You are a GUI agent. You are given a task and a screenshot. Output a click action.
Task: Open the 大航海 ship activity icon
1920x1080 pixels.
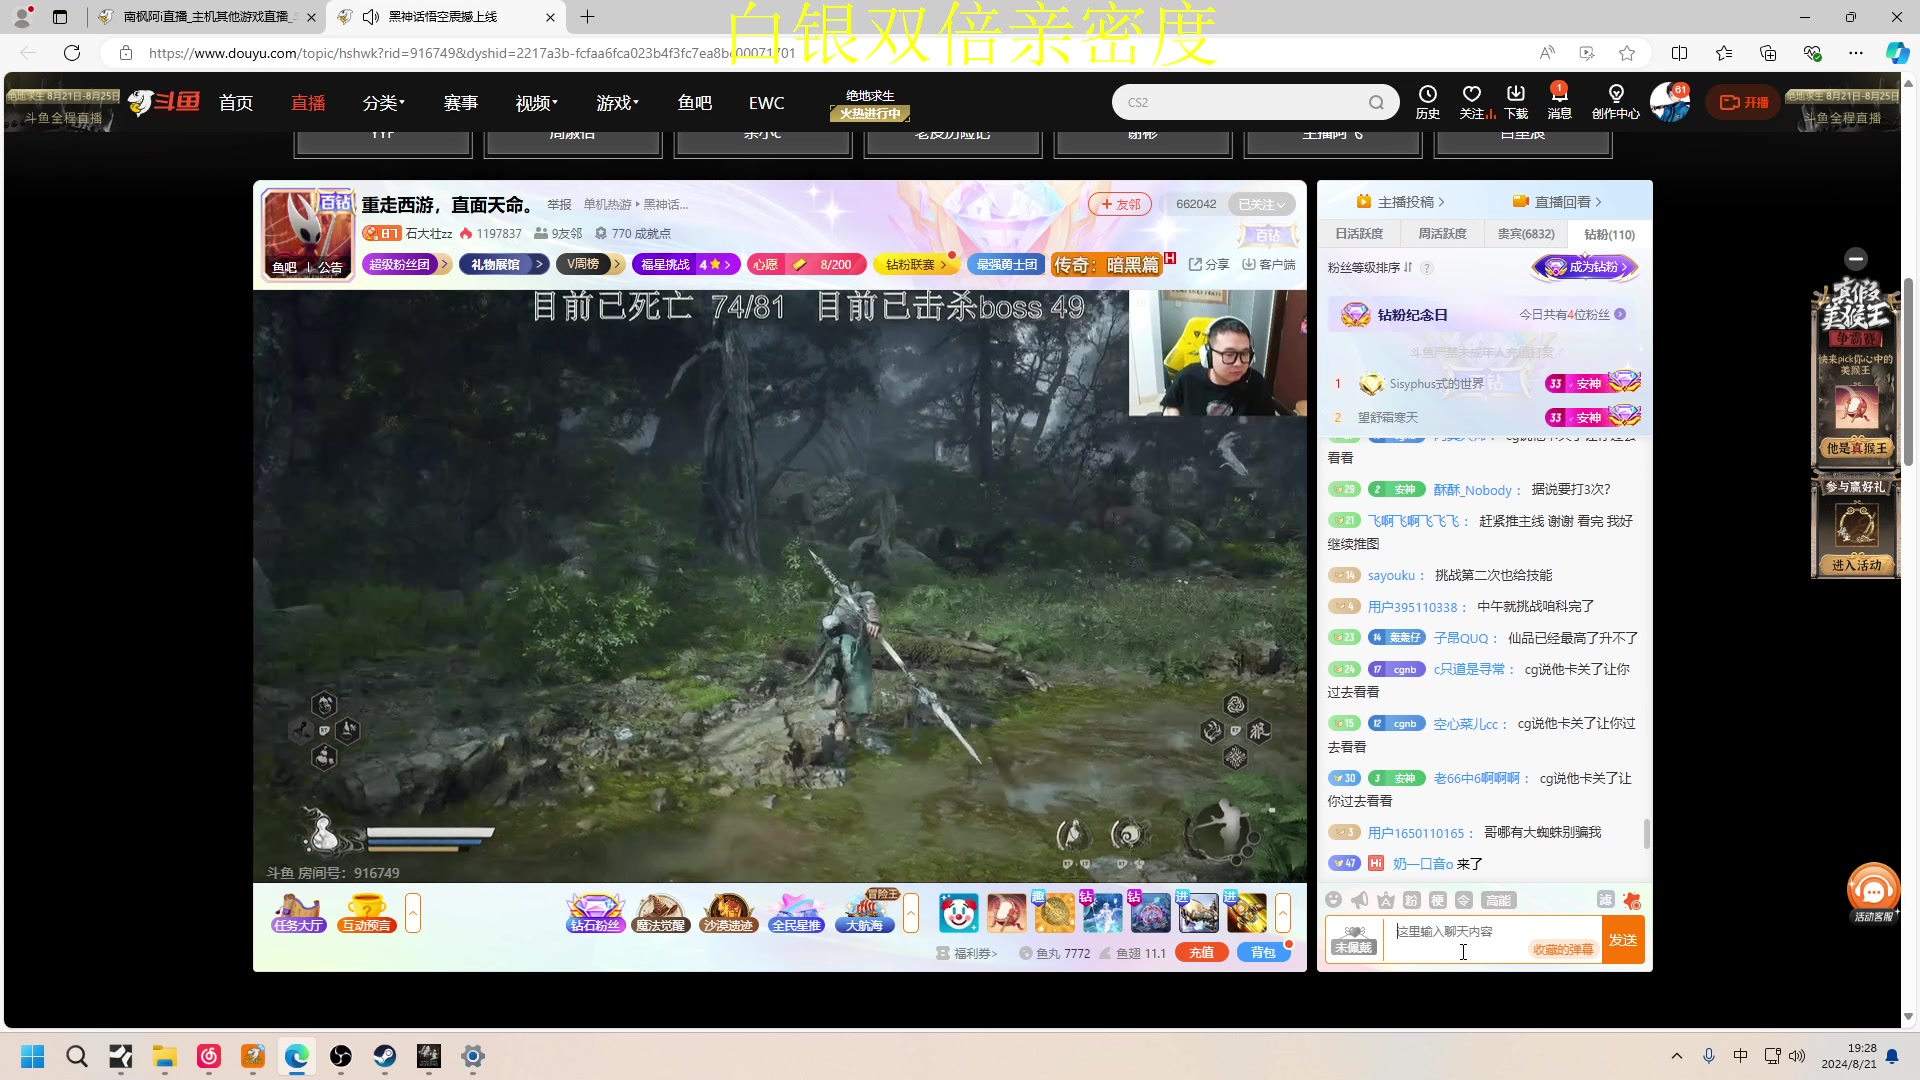click(x=864, y=912)
